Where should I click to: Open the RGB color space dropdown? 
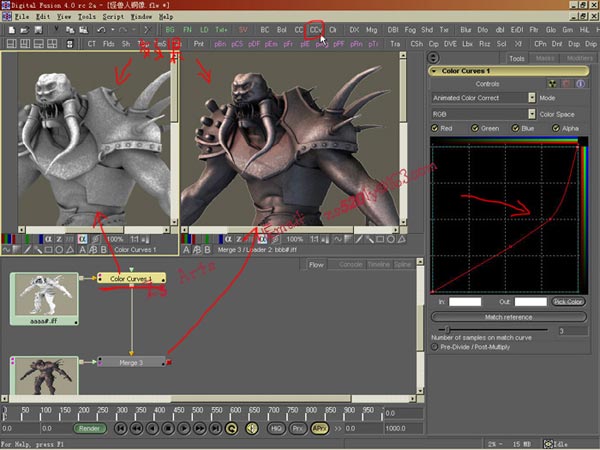click(x=532, y=114)
